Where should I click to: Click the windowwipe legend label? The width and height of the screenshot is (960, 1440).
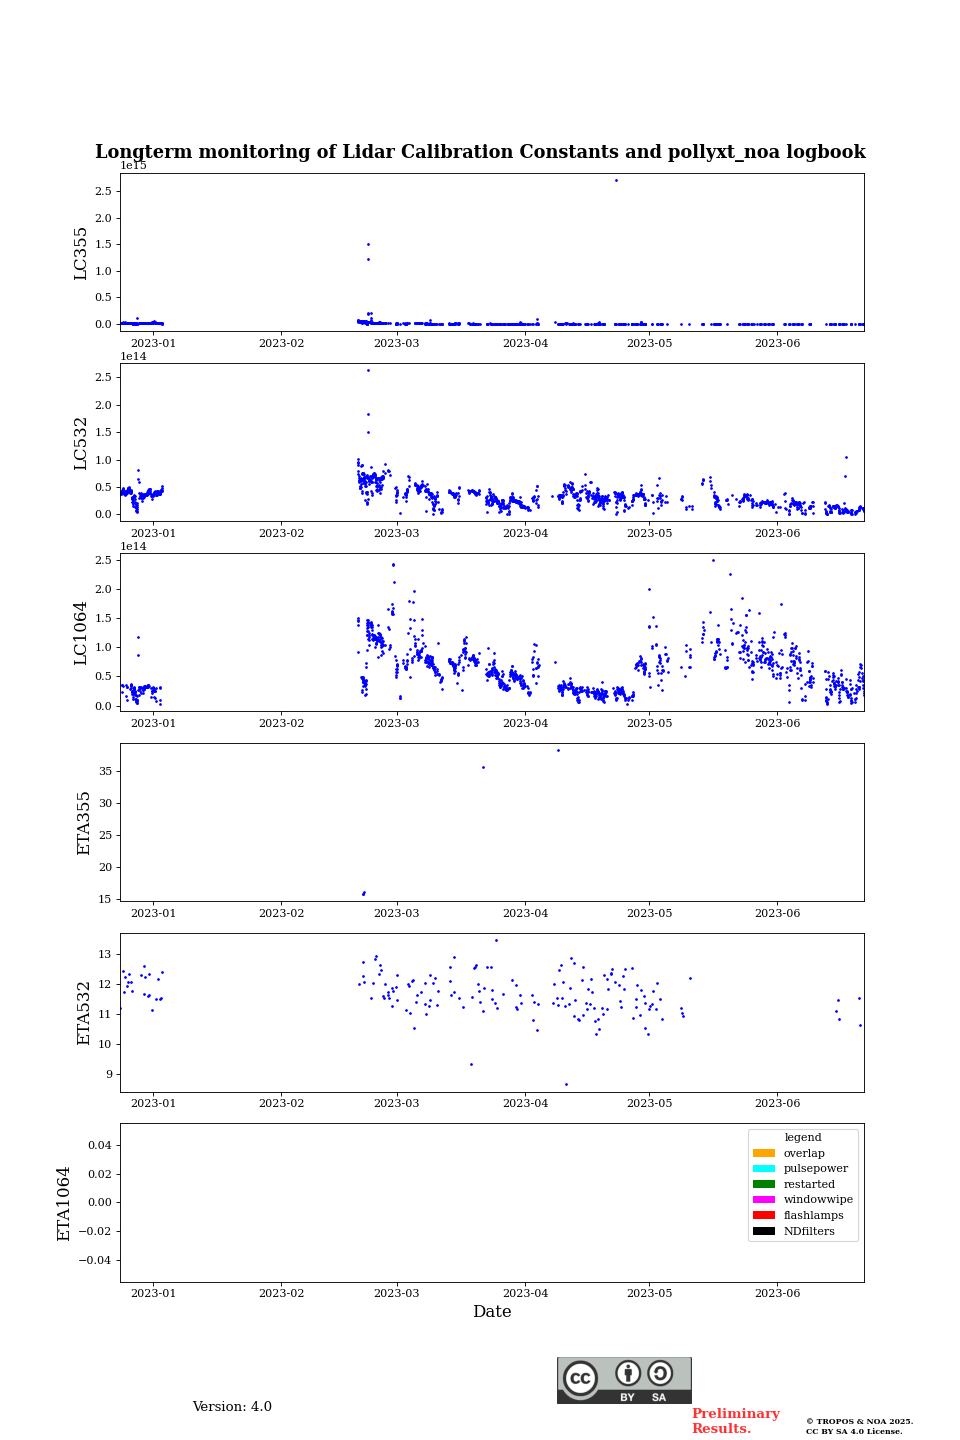[x=818, y=1200]
